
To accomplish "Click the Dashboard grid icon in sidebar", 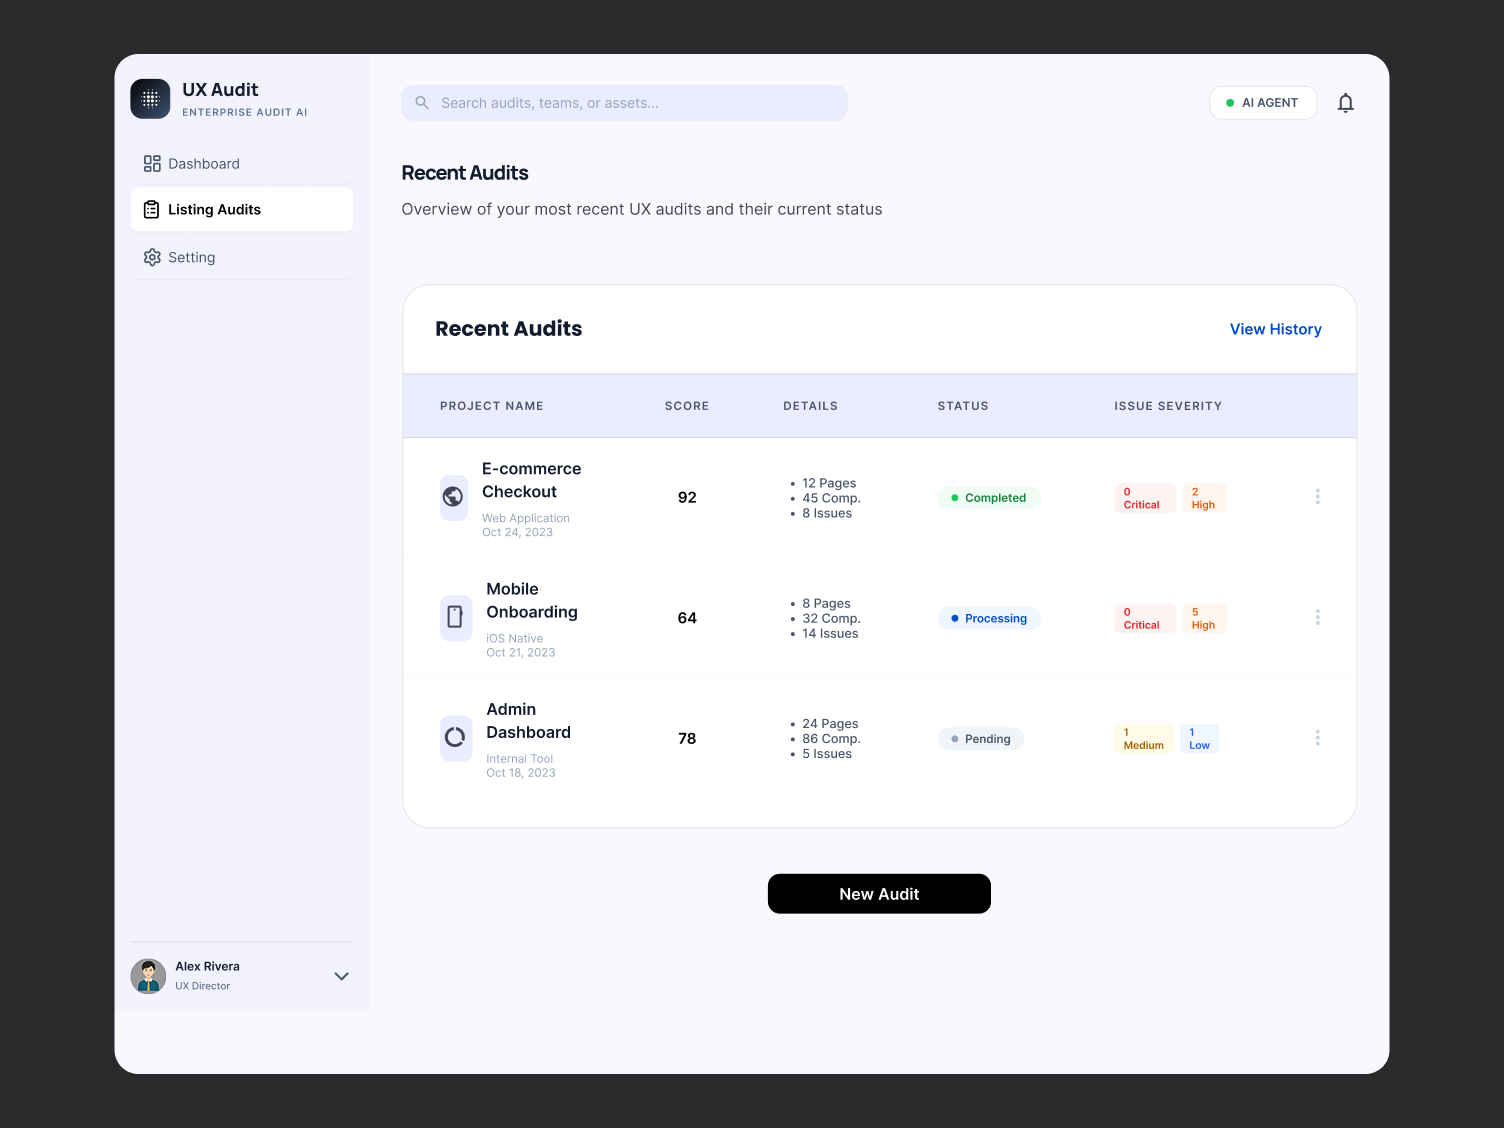I will pos(152,163).
